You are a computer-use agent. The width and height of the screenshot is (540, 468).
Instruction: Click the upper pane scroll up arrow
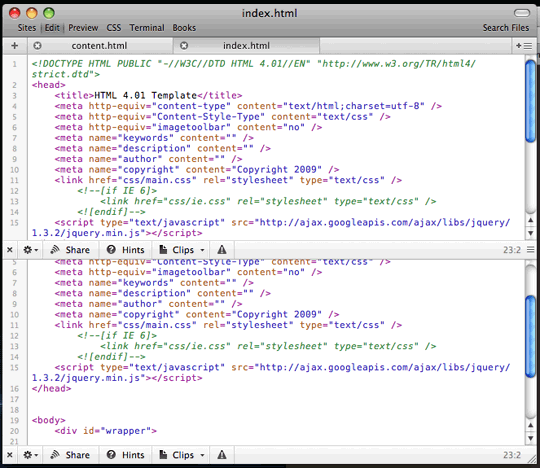(x=531, y=220)
